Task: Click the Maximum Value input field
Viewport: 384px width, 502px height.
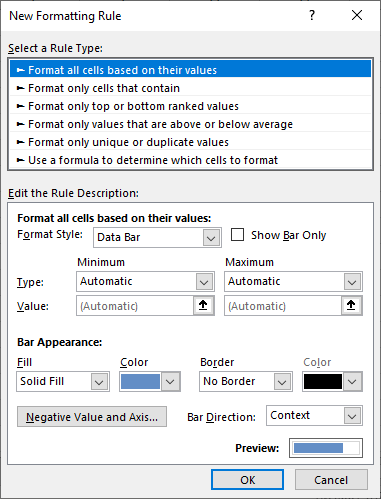Action: [283, 306]
